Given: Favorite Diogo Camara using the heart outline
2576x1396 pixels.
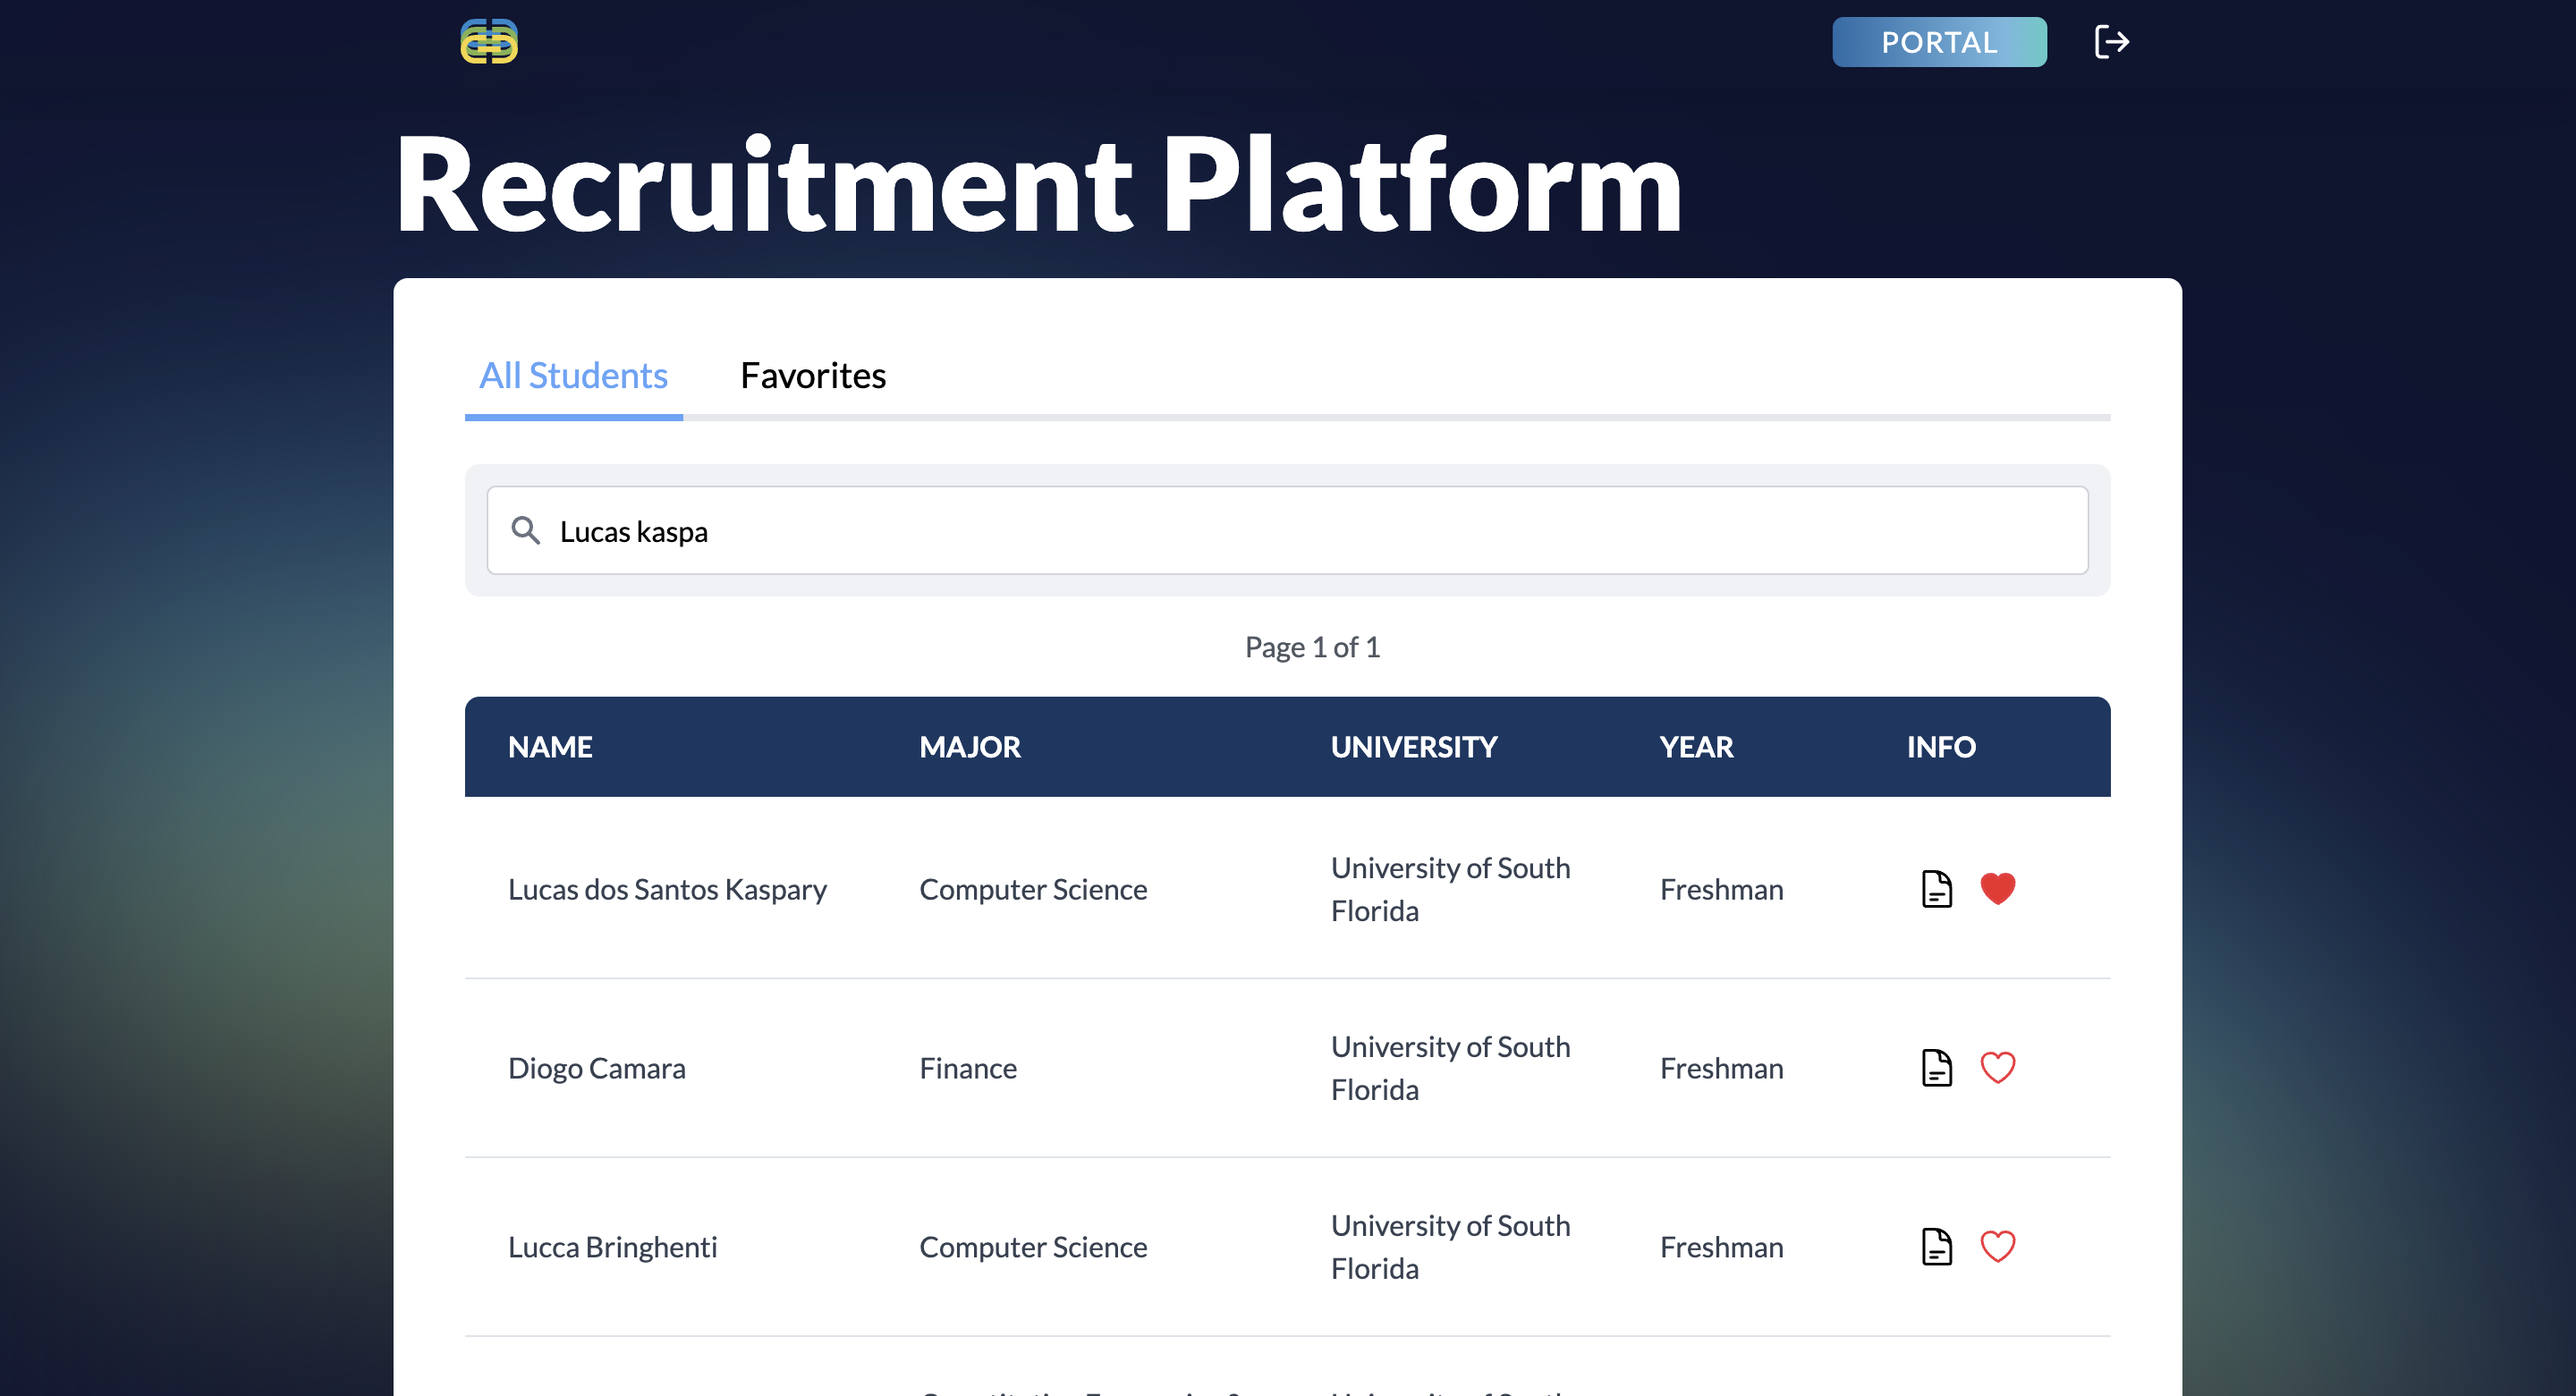Looking at the screenshot, I should point(1998,1068).
